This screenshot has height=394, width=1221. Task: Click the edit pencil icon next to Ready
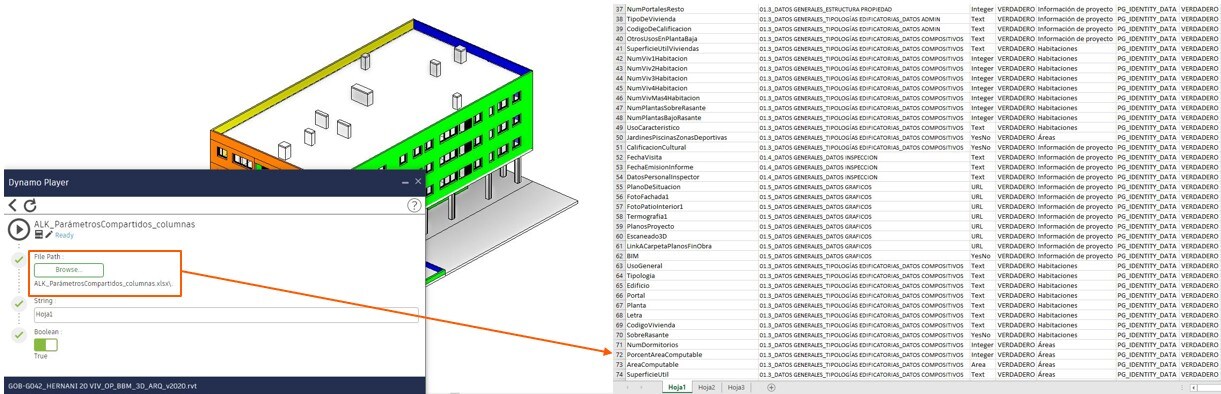click(49, 235)
